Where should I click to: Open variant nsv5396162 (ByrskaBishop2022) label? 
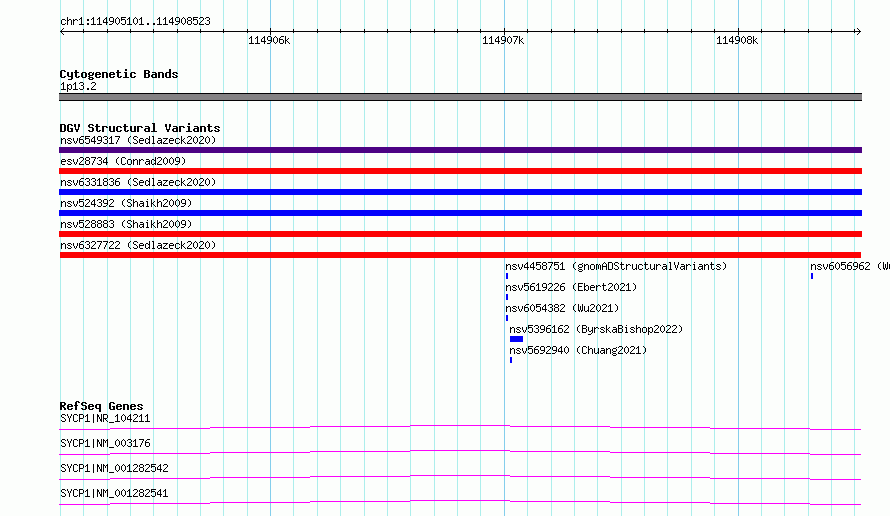(x=596, y=329)
